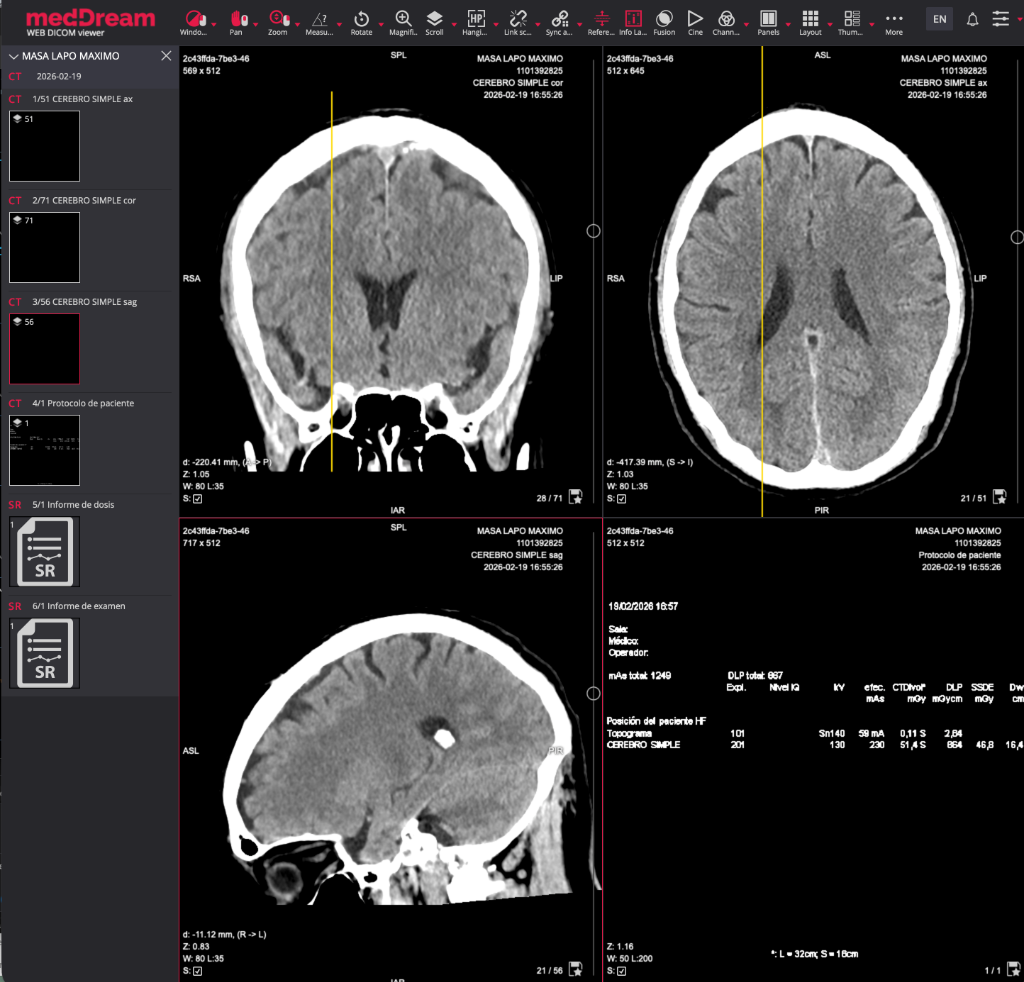Save axial viewport key image
Screen dimensions: 1024x982
[x=999, y=497]
